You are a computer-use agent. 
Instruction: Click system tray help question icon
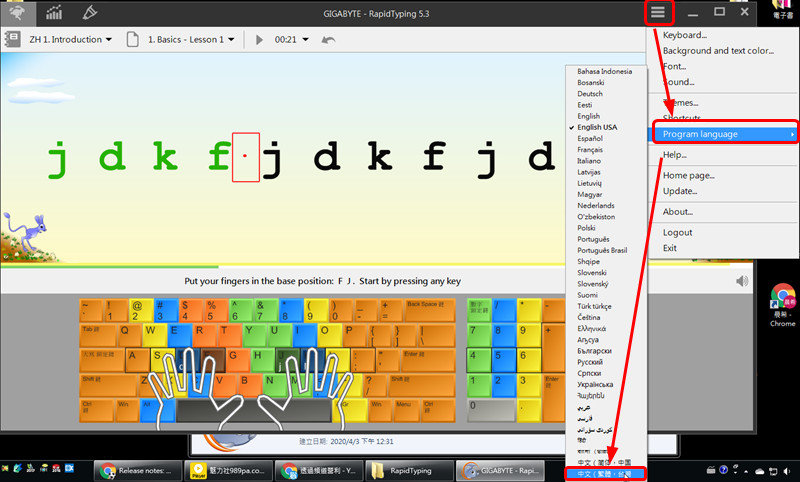pos(723,470)
